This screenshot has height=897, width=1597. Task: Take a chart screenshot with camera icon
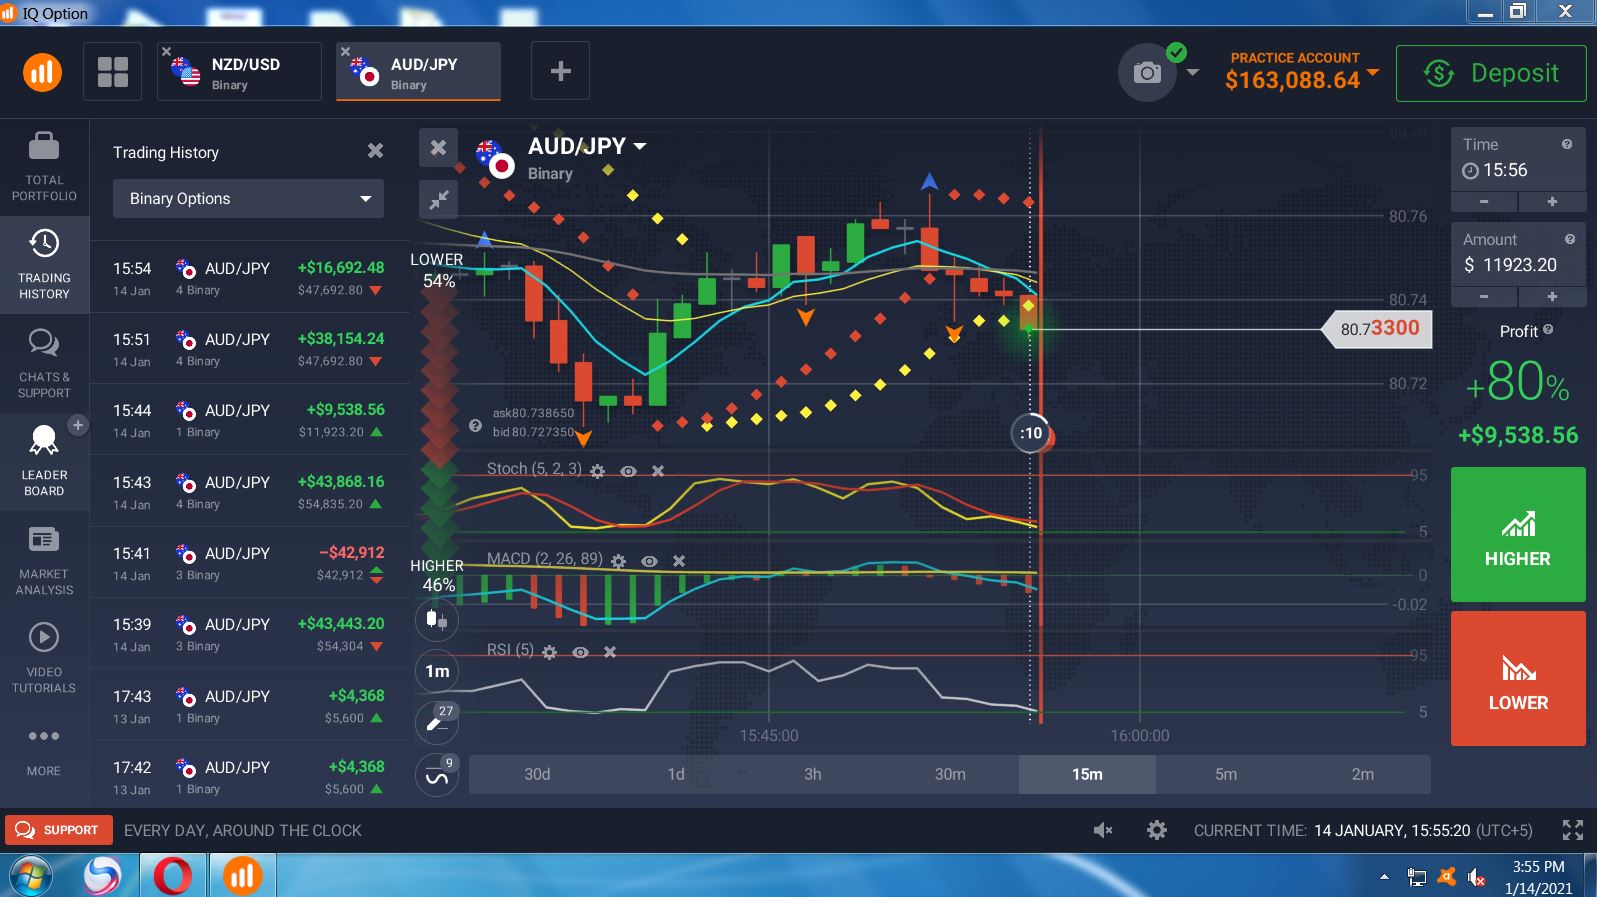1147,72
